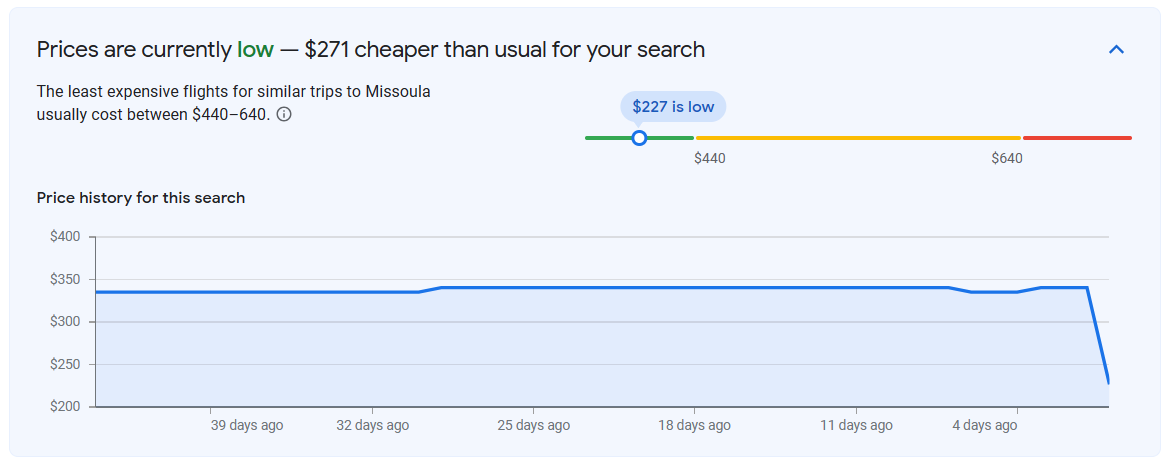Collapse the price insights panel chevron
Screen dimensions: 1165x461
[x=1116, y=50]
